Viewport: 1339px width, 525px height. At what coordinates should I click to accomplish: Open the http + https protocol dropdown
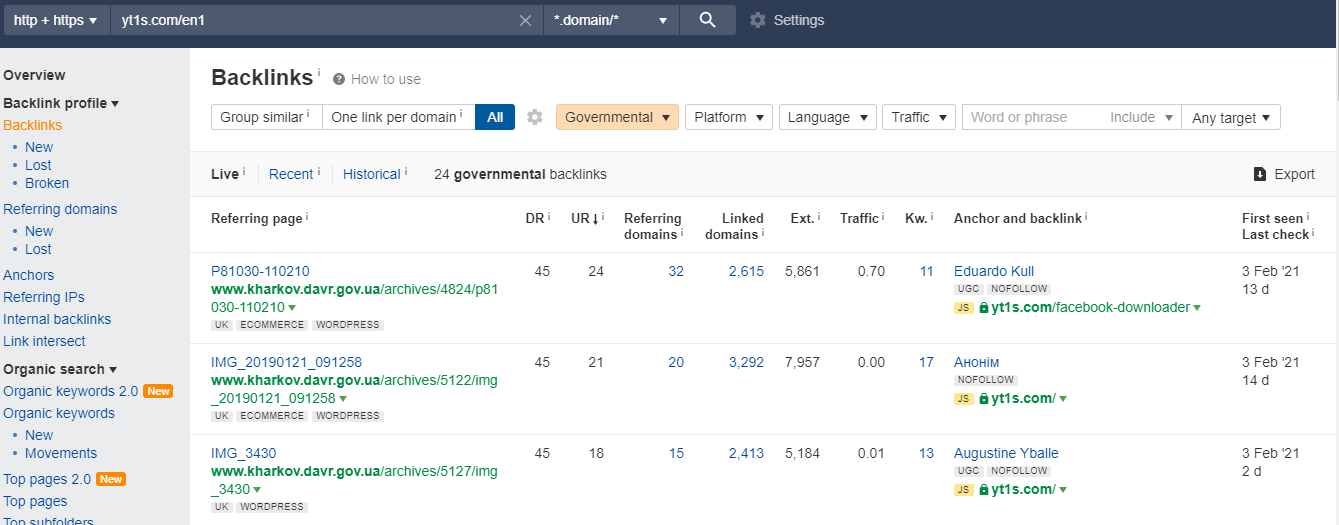pyautogui.click(x=55, y=20)
